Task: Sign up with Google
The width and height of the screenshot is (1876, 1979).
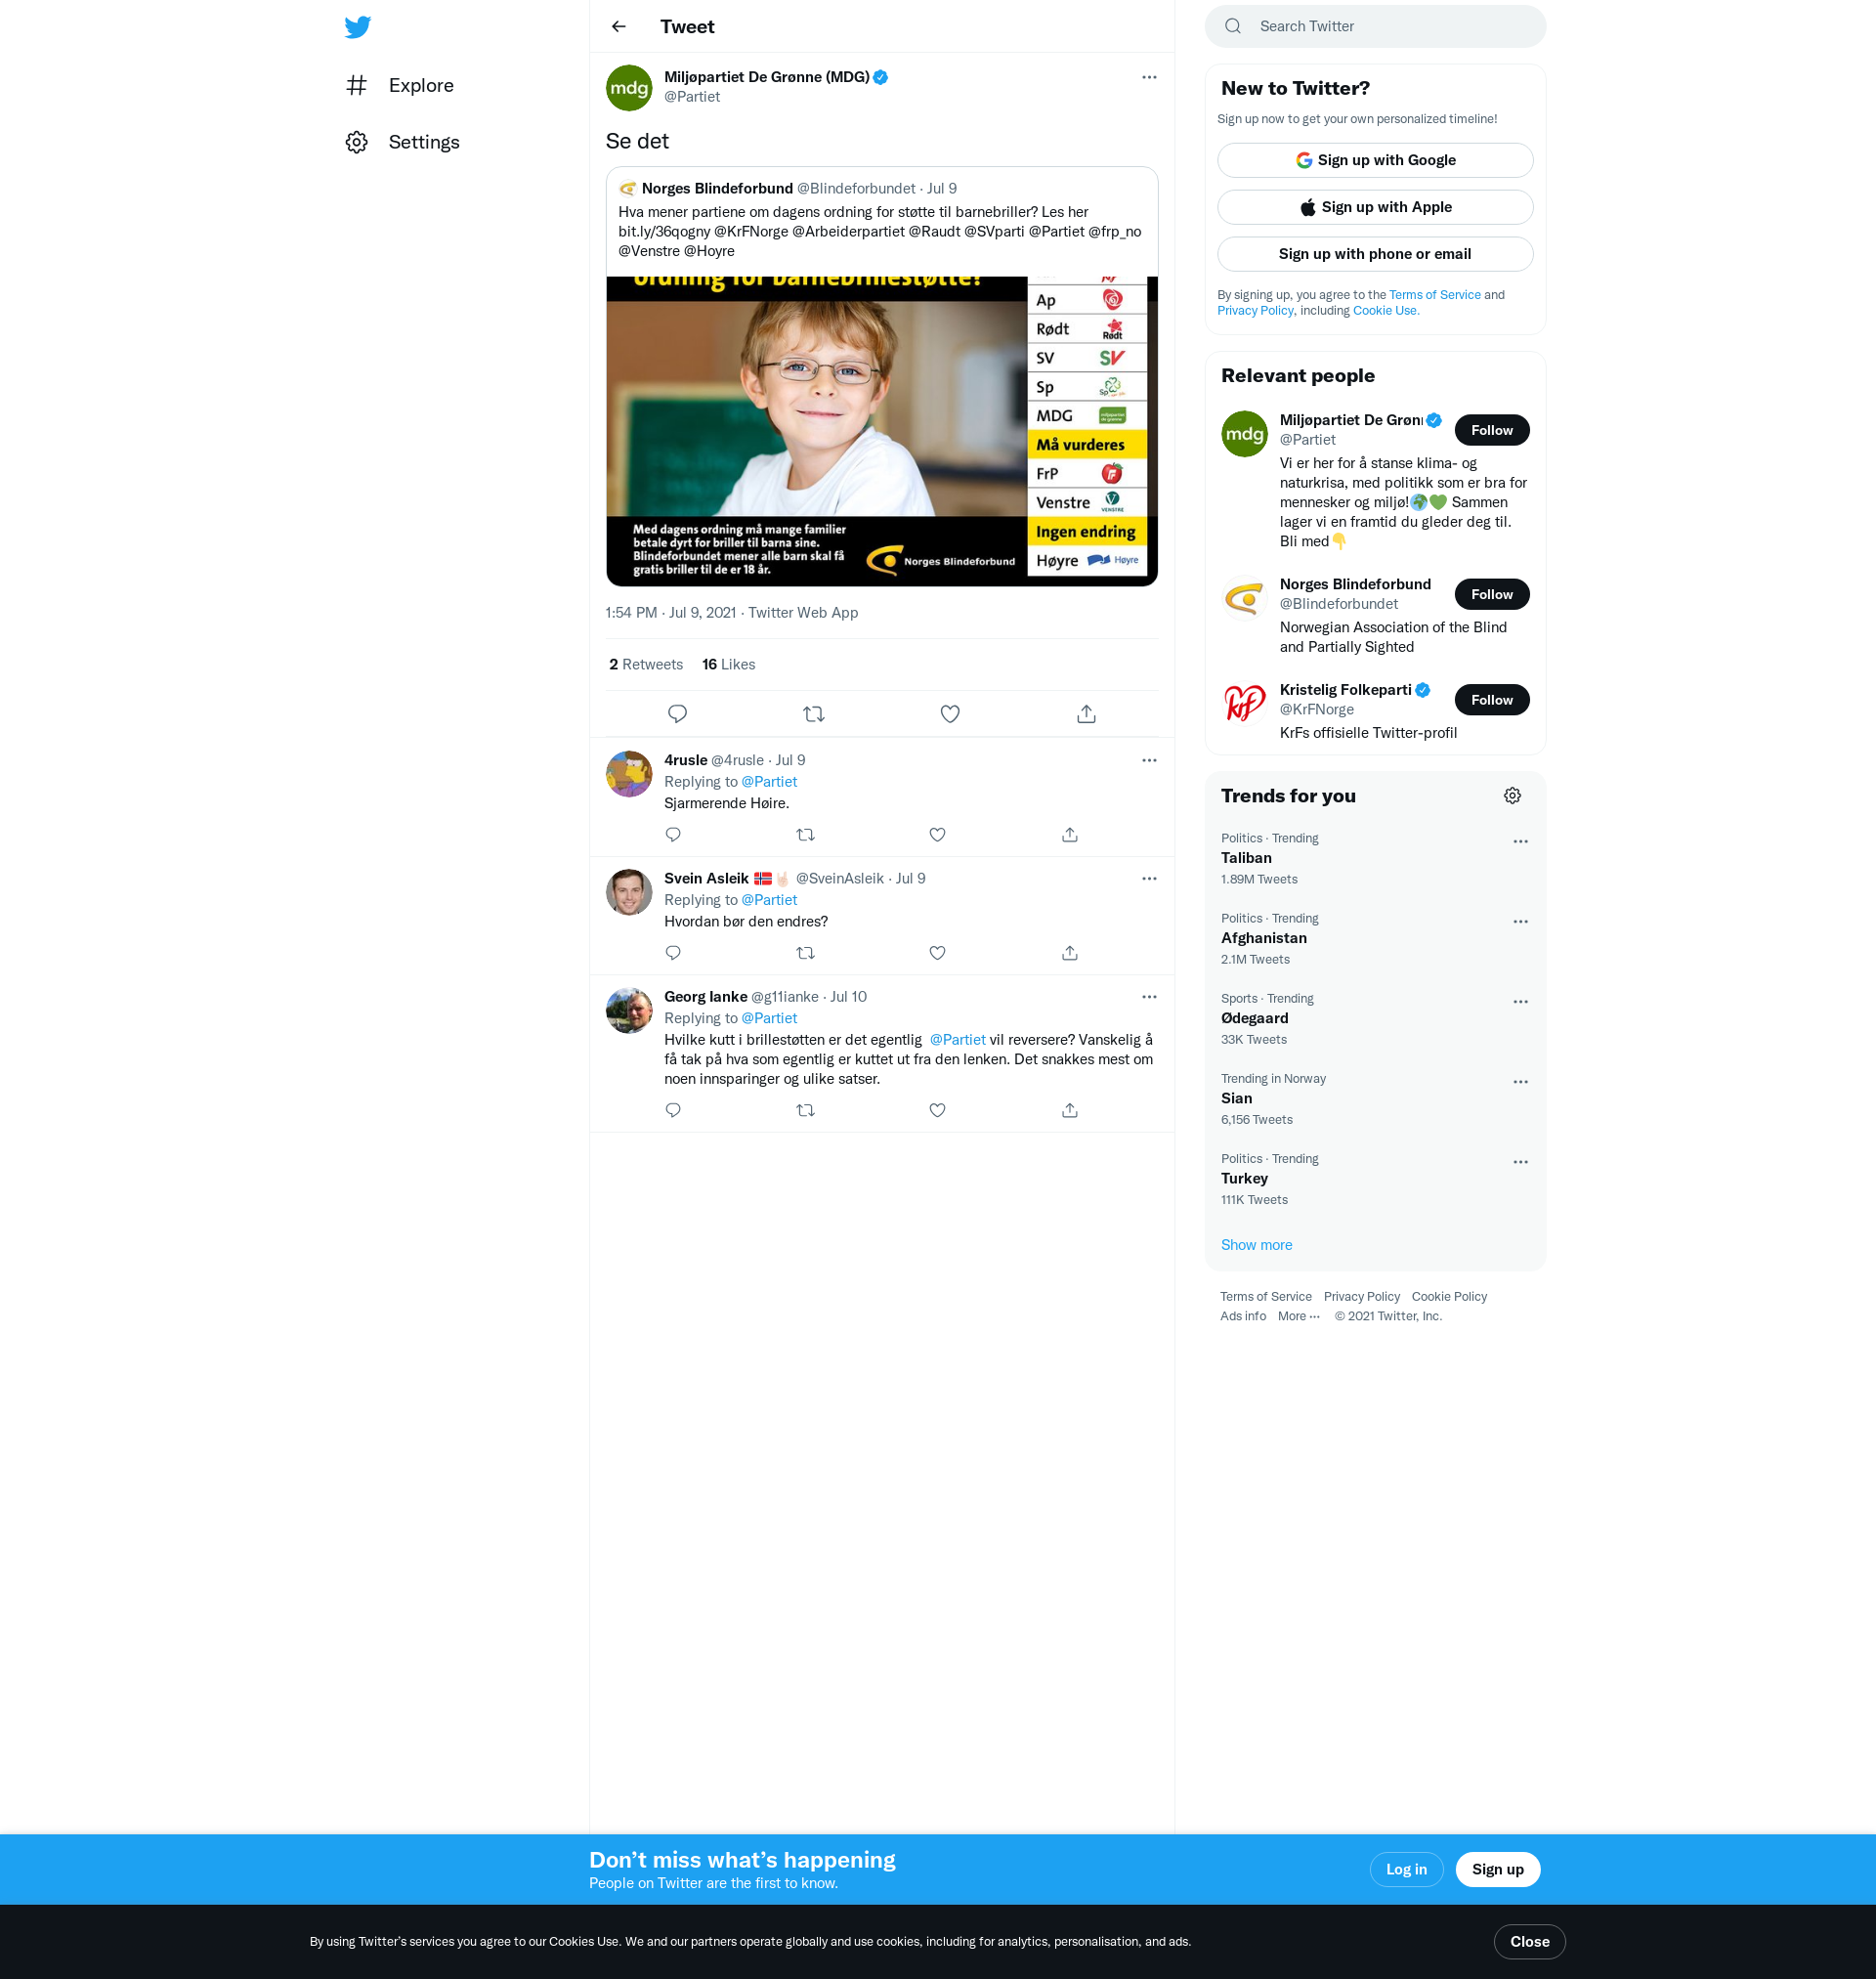Action: pos(1375,160)
